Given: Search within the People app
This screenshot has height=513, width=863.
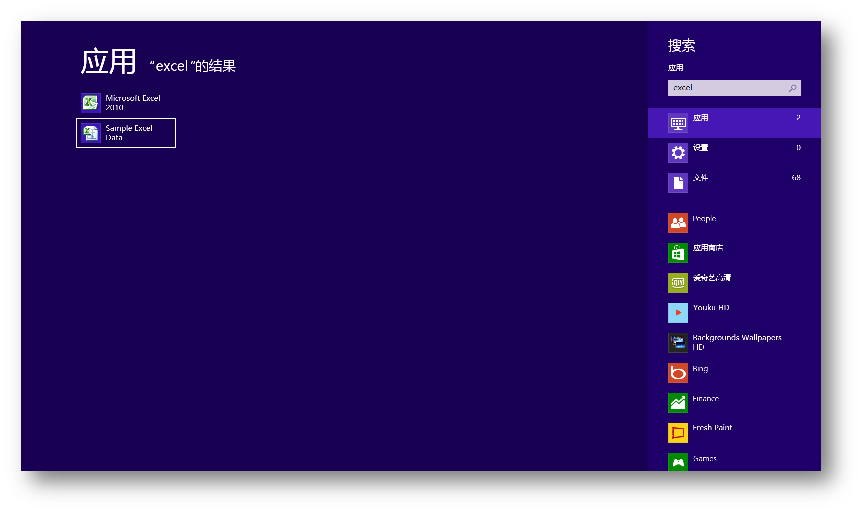Looking at the screenshot, I should tap(734, 223).
